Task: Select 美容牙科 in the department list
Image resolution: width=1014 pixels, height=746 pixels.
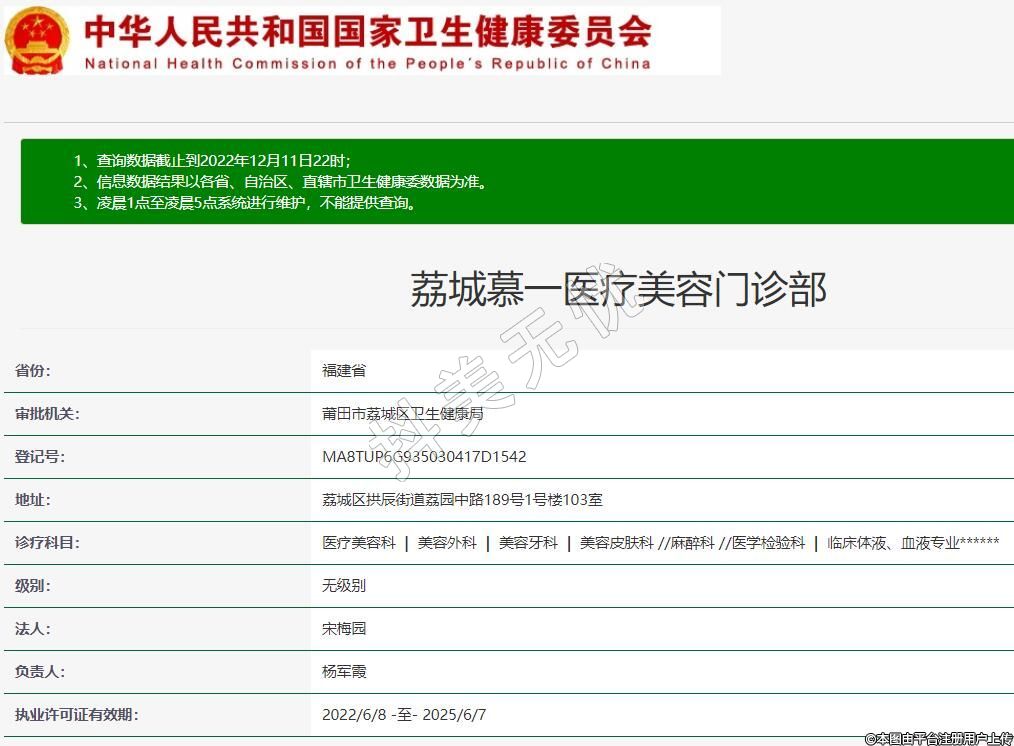Action: [x=528, y=543]
